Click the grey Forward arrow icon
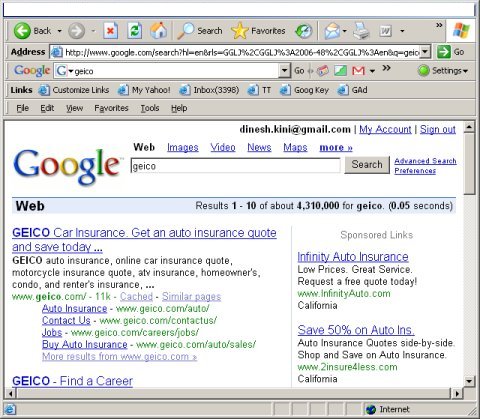The image size is (480, 419). (x=76, y=31)
